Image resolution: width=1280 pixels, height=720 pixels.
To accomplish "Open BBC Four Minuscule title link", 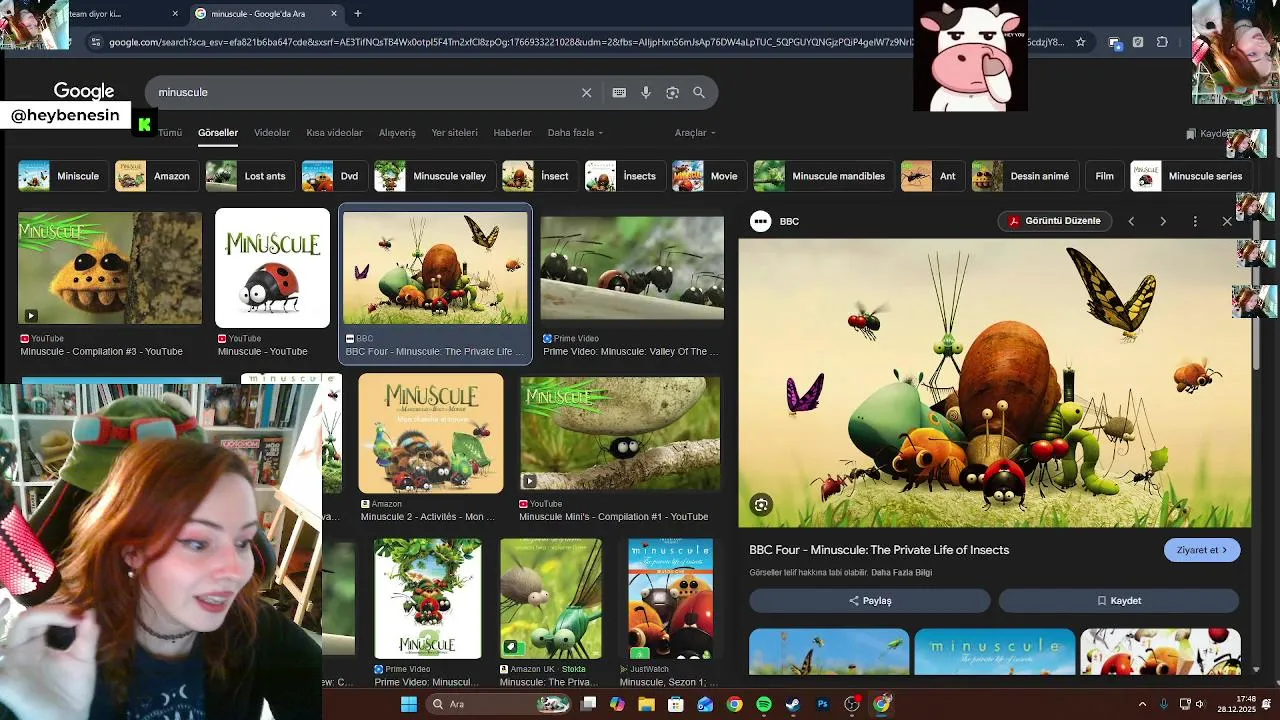I will 879,550.
